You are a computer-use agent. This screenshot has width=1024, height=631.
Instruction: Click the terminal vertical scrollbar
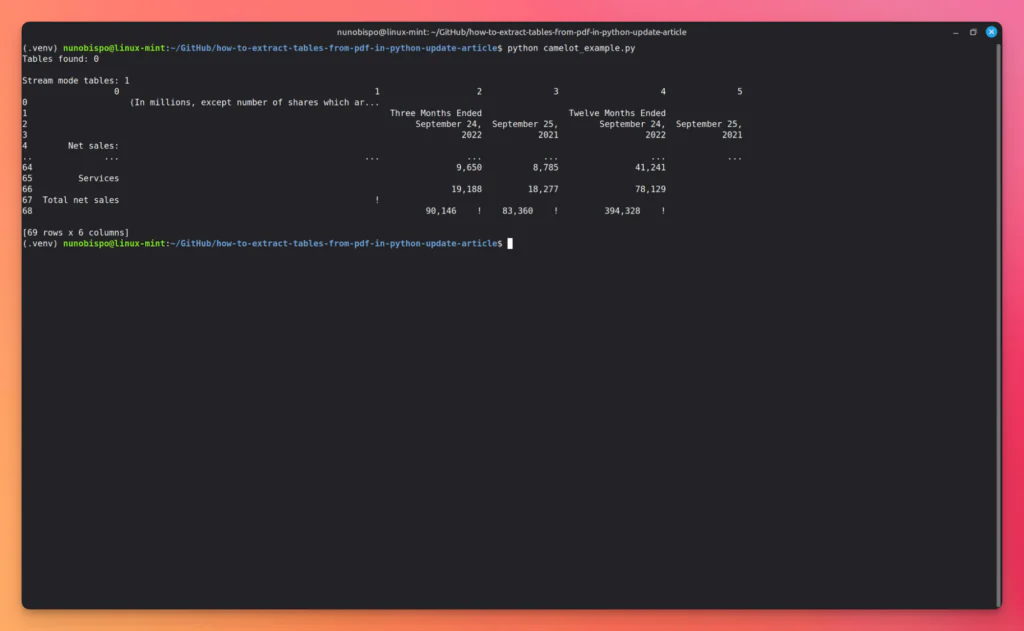coord(998,325)
